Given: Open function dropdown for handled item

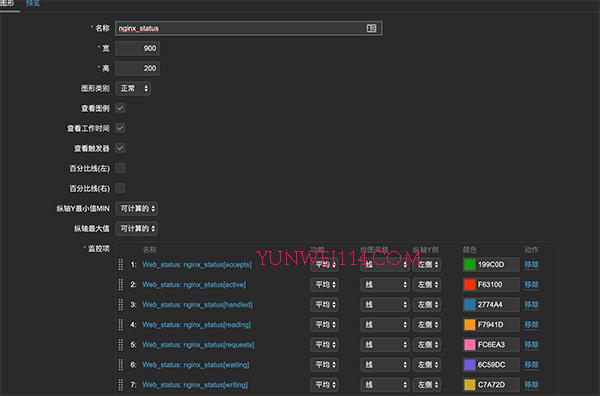Looking at the screenshot, I should pos(324,305).
